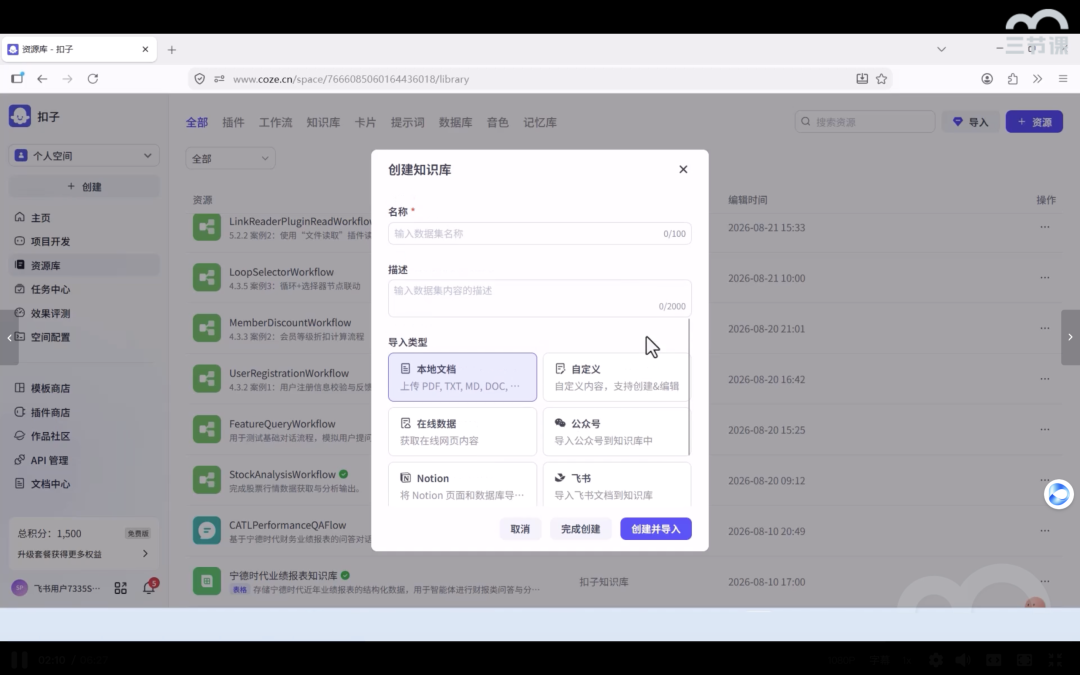Switch to the 提示词 tab
1080x675 pixels.
(x=407, y=123)
